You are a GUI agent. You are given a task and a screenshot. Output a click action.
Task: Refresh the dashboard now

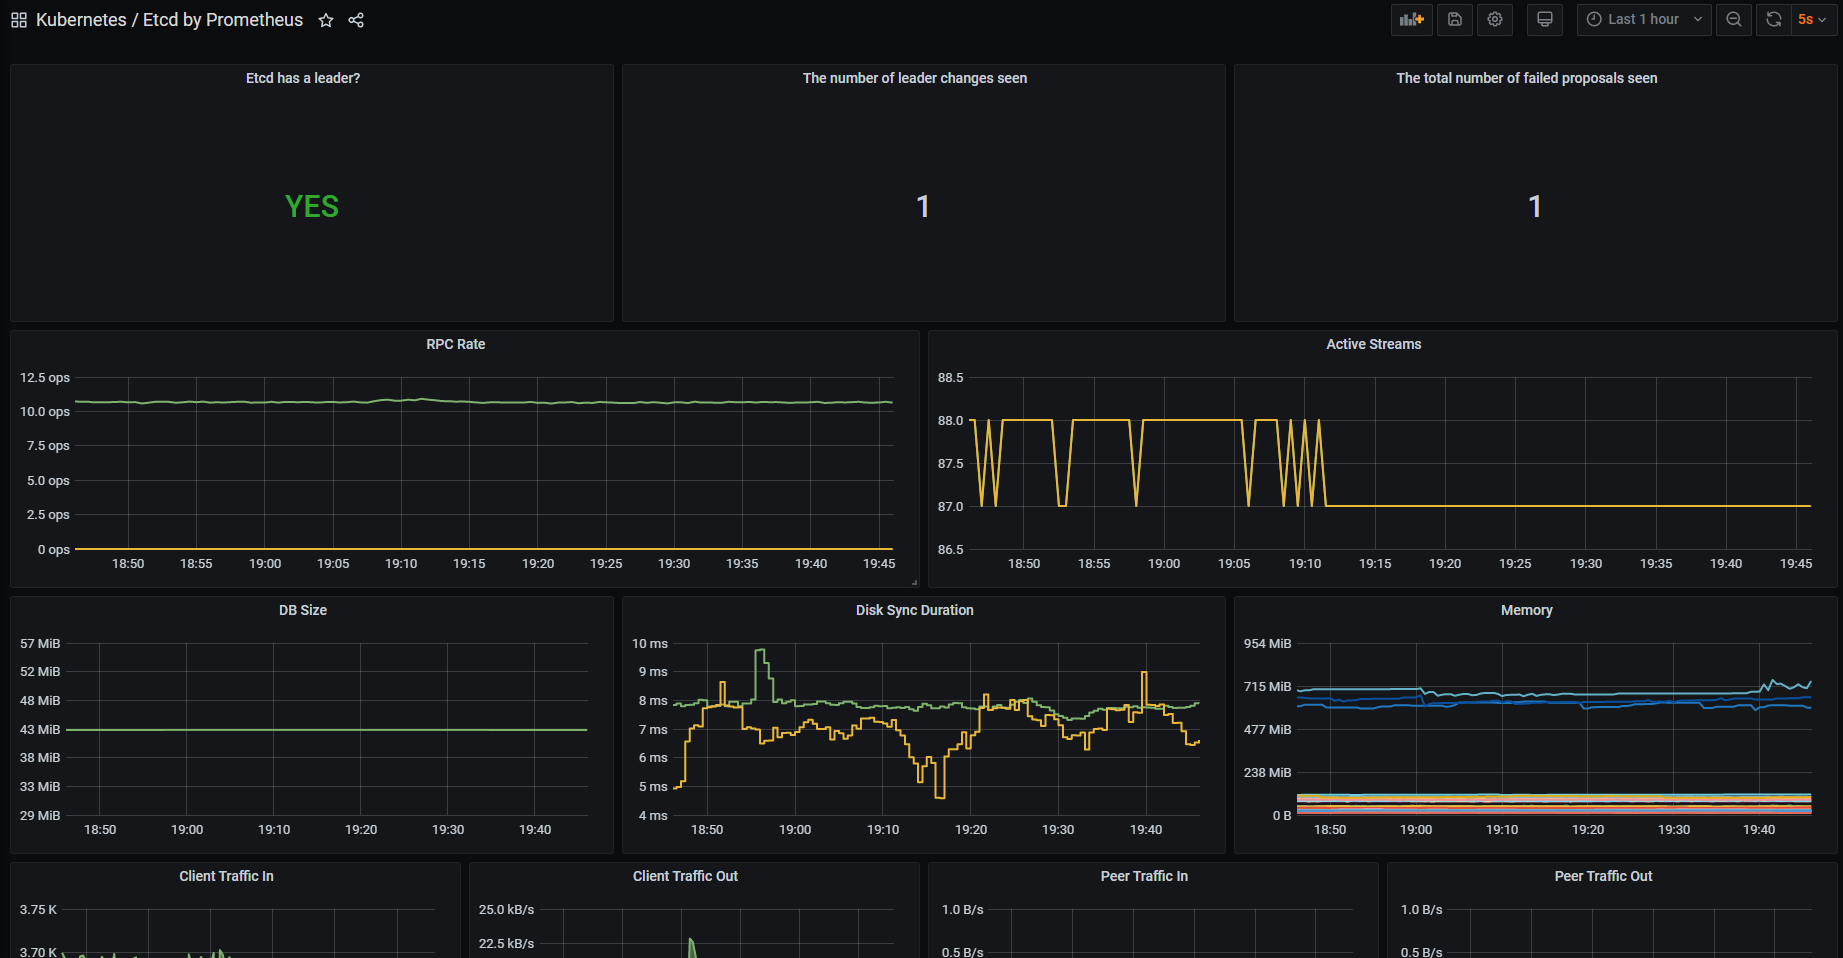[x=1774, y=20]
